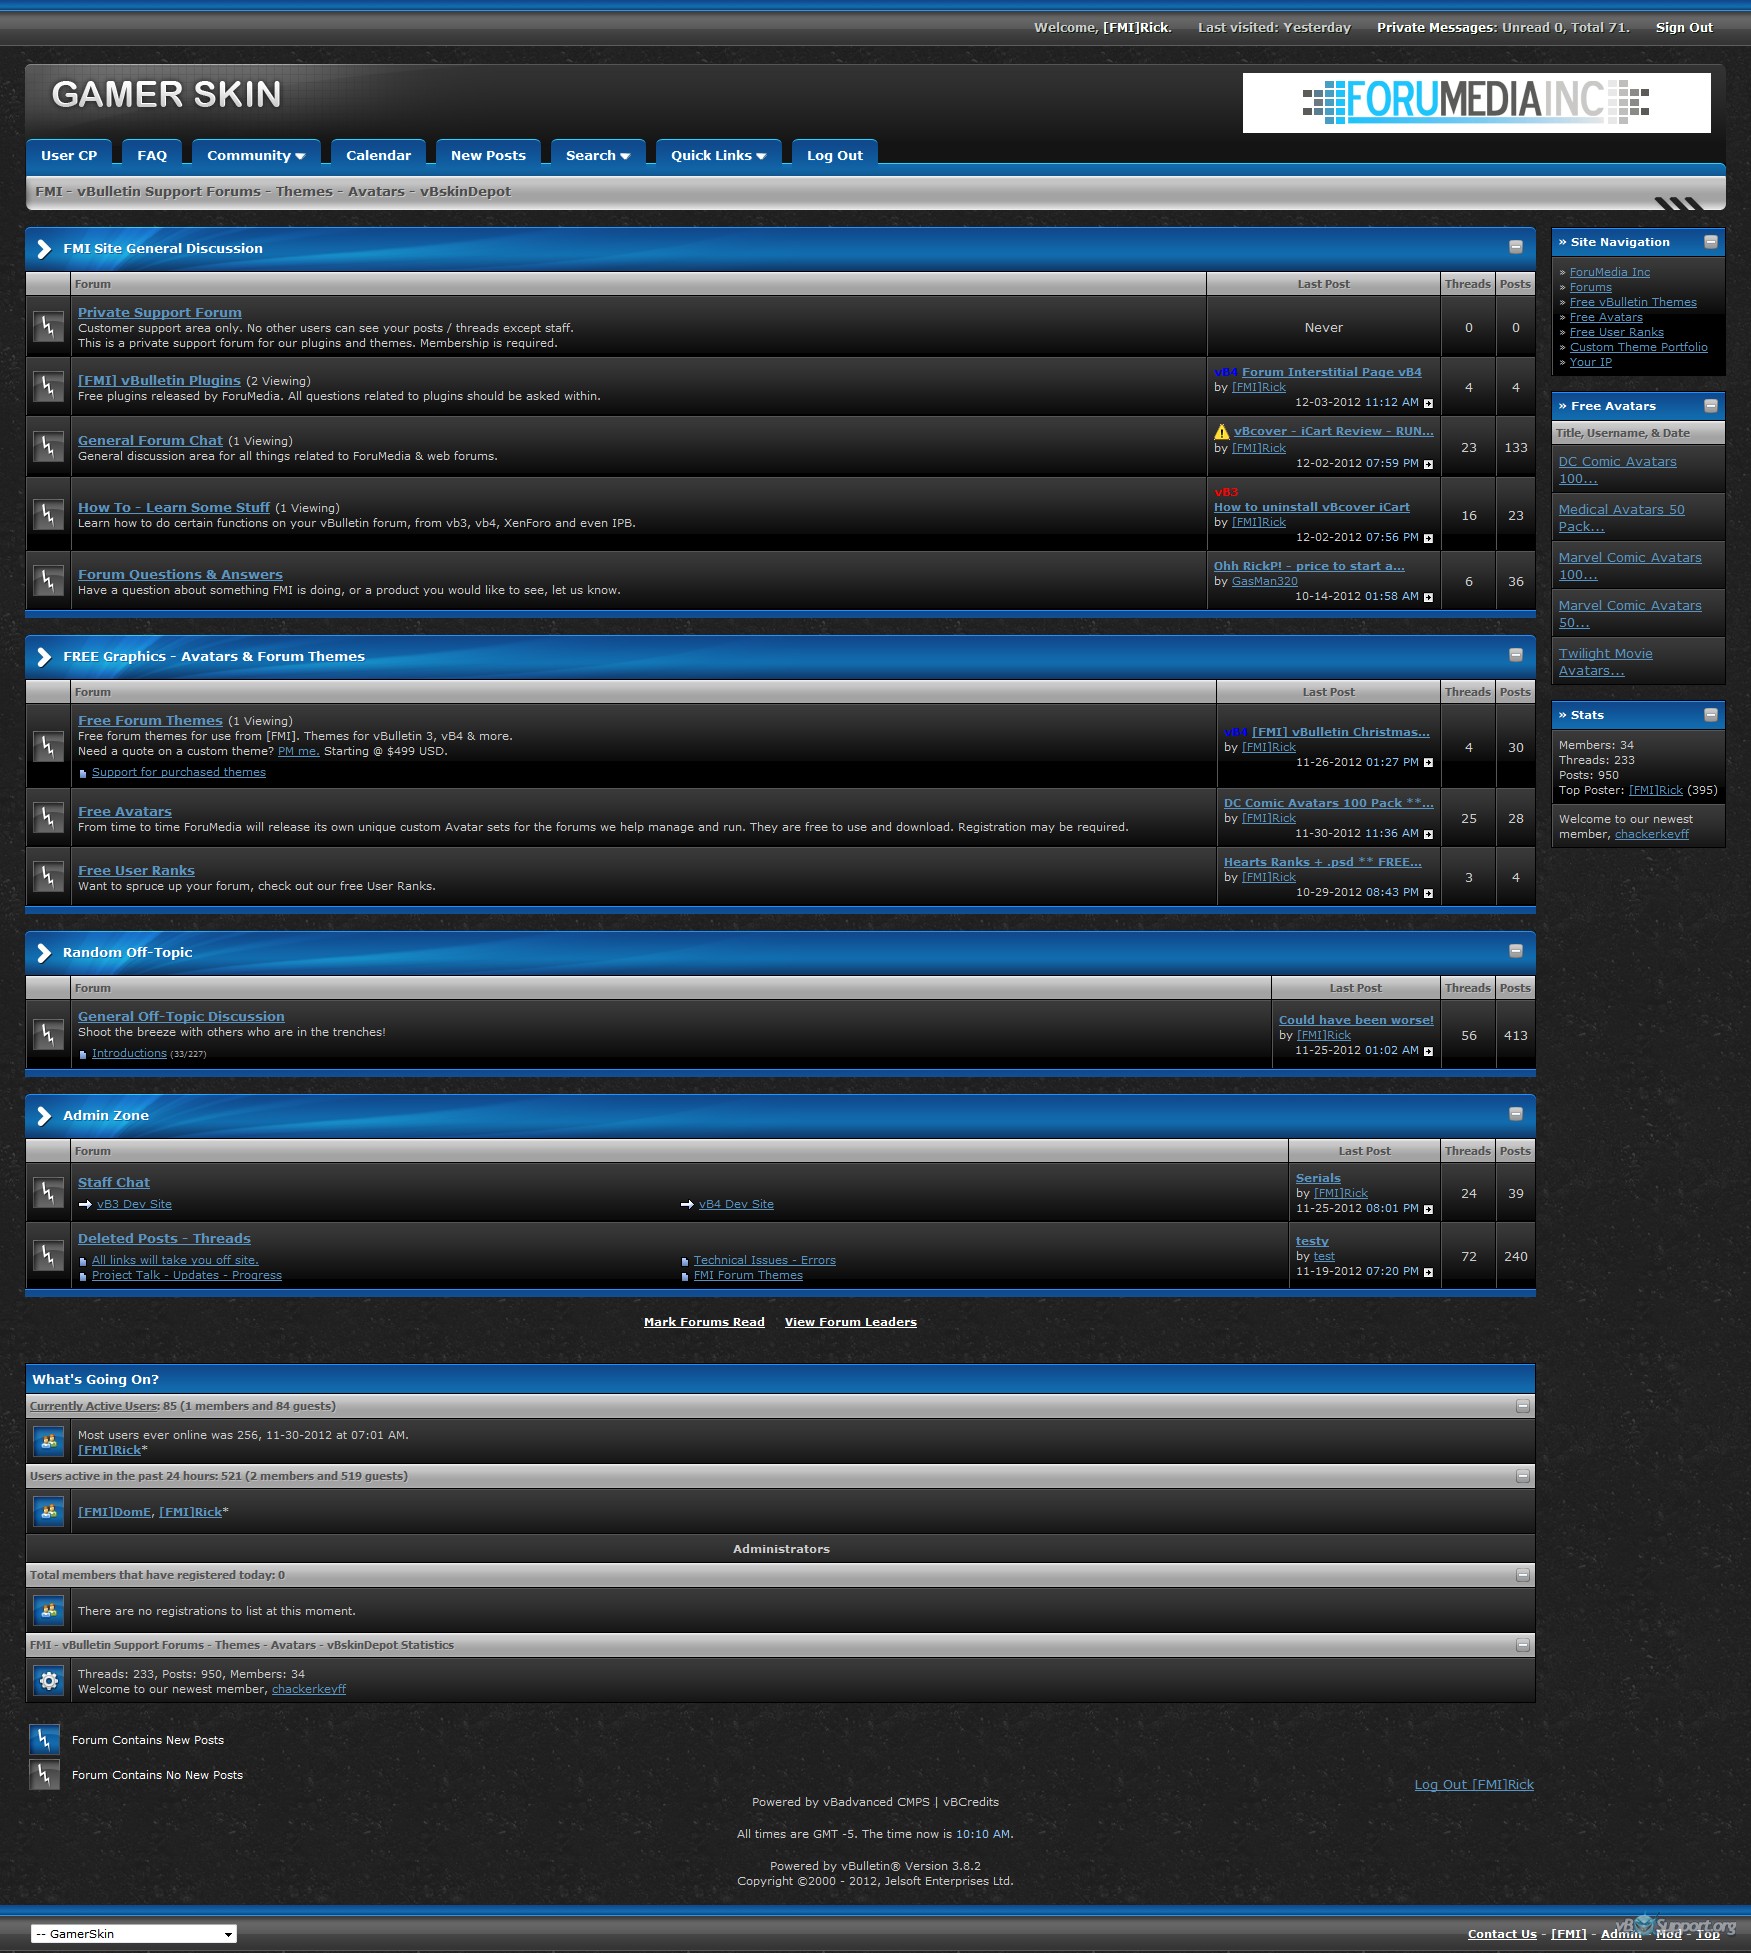Image resolution: width=1751 pixels, height=1953 pixels.
Task: Open the Calendar tab
Action: pyautogui.click(x=378, y=155)
